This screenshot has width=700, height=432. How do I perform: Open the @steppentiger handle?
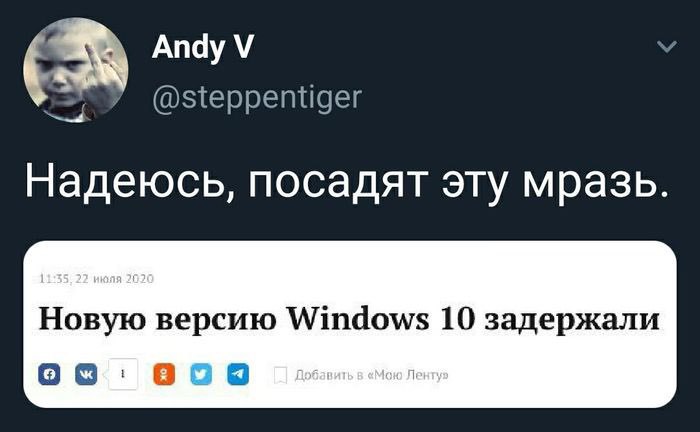tap(257, 98)
